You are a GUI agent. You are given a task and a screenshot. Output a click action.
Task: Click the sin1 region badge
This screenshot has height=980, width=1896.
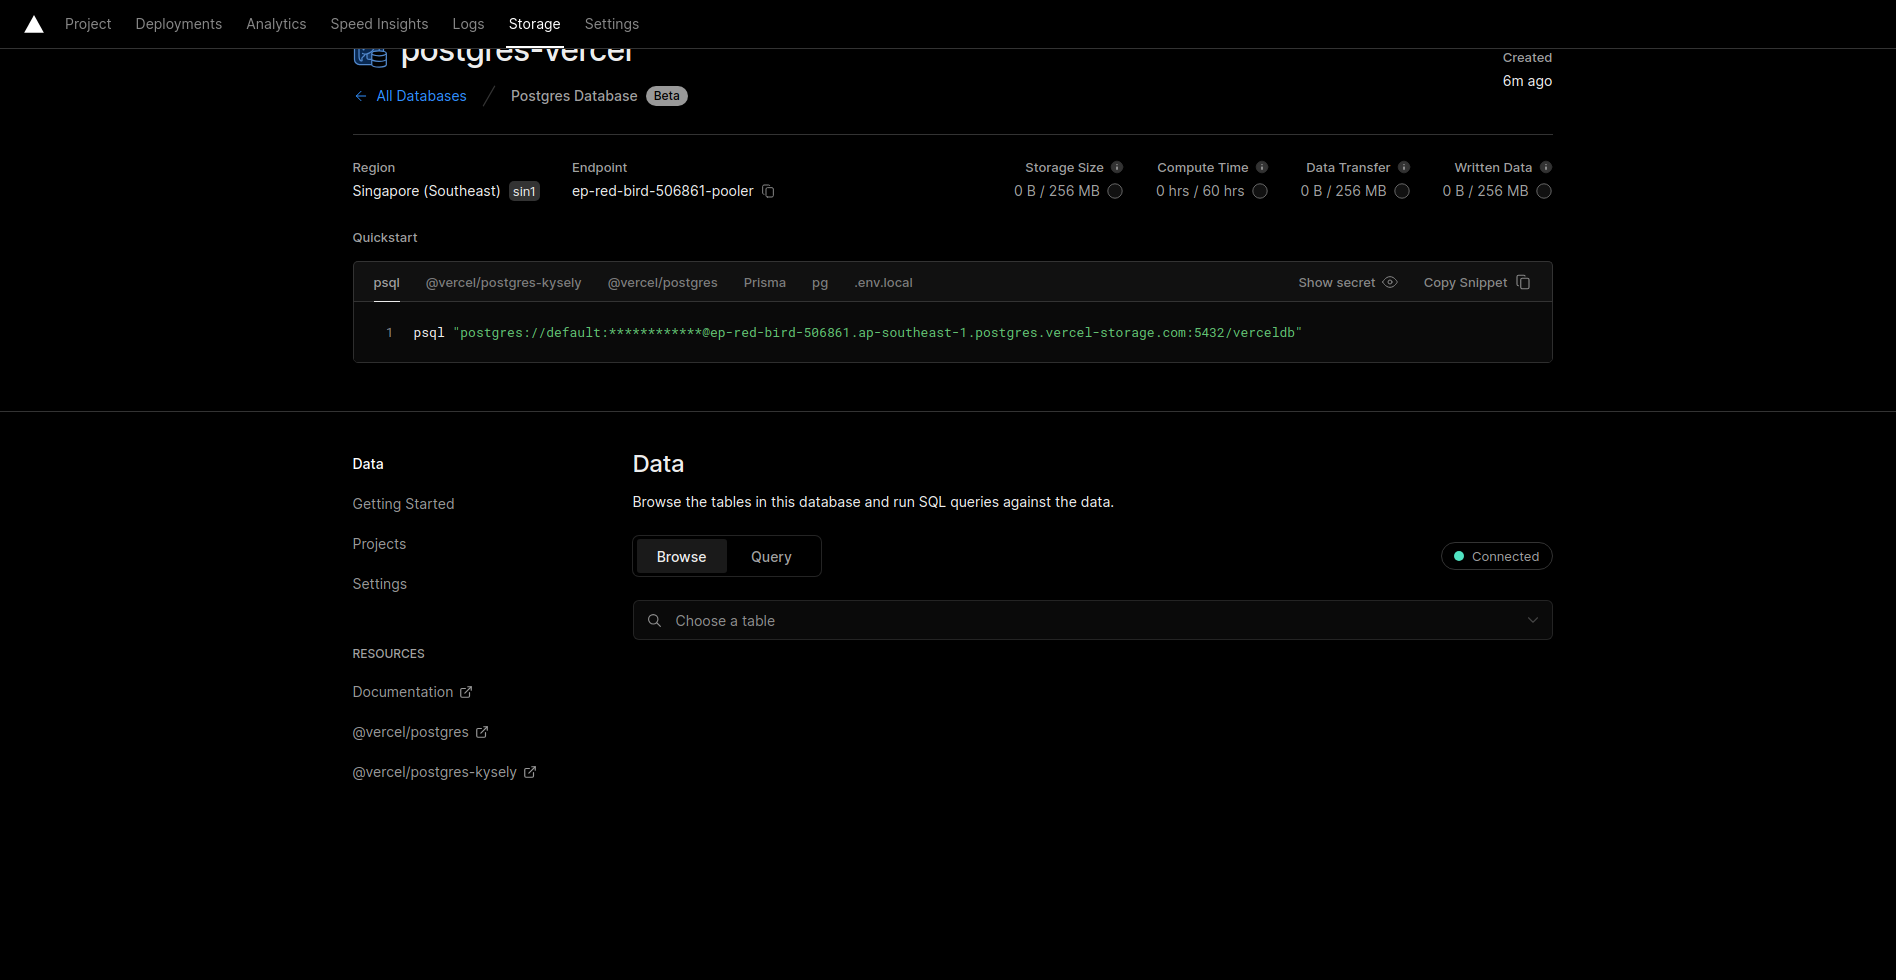point(524,191)
